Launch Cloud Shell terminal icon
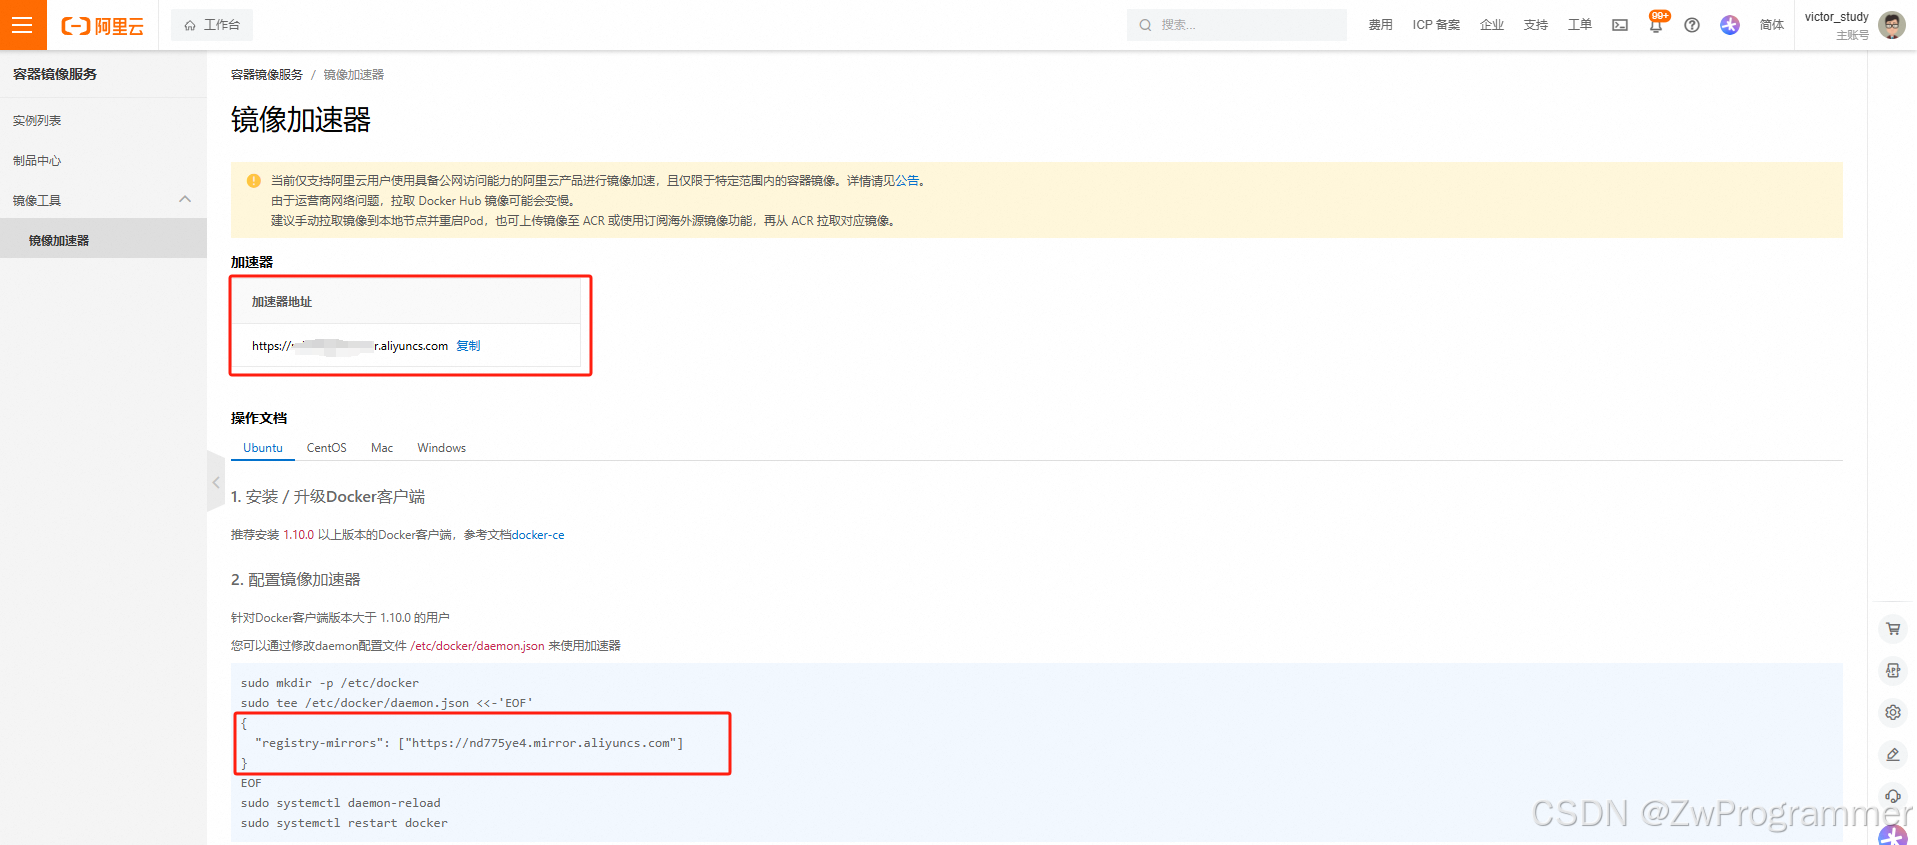Screen dimensions: 1917x845 tap(1620, 25)
